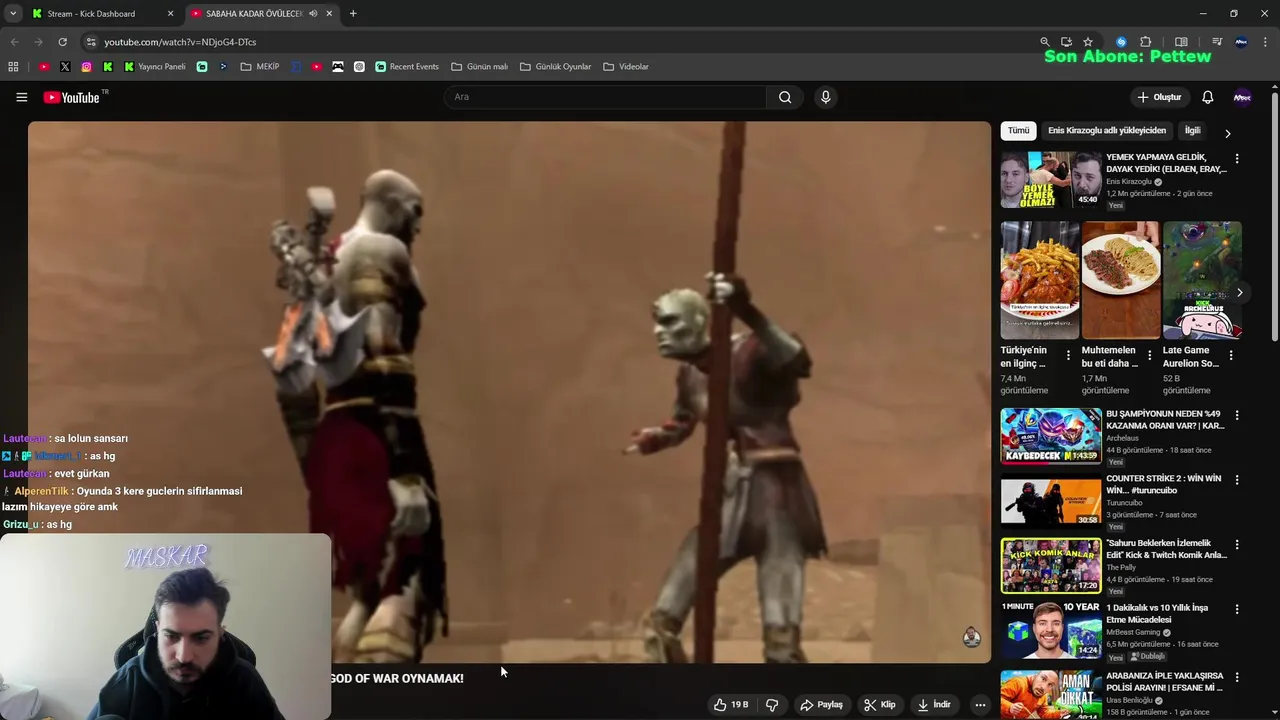Screen dimensions: 1280x720
Task: Open the YEMEK YAPMAYA GELDİK video thumbnail
Action: 1051,180
